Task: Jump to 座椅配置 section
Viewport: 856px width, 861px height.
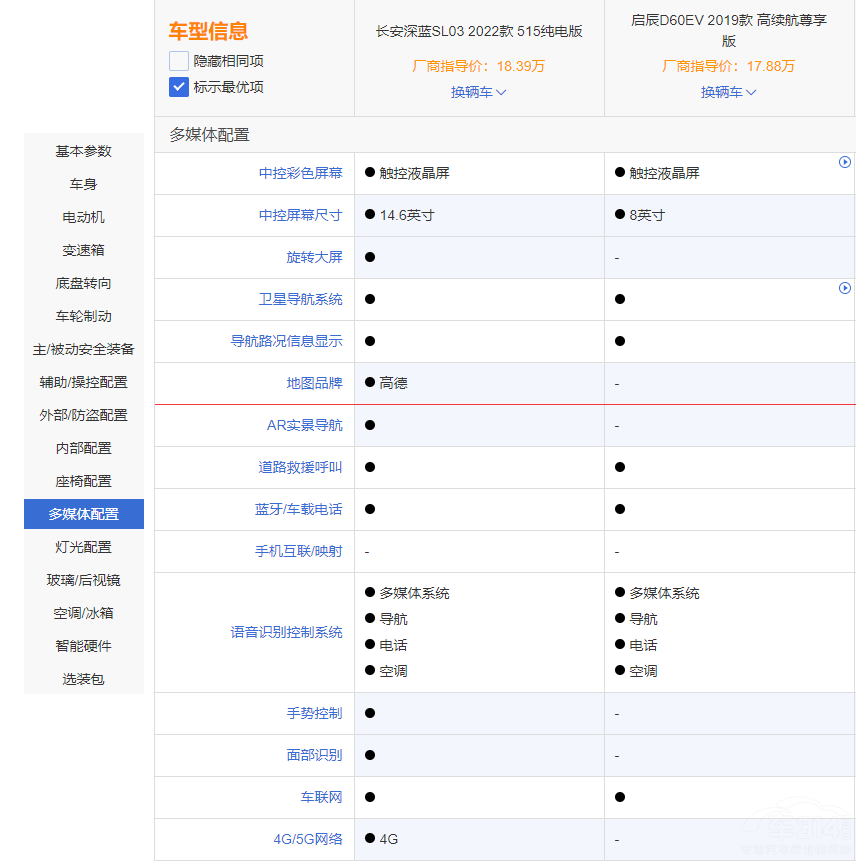Action: 84,481
